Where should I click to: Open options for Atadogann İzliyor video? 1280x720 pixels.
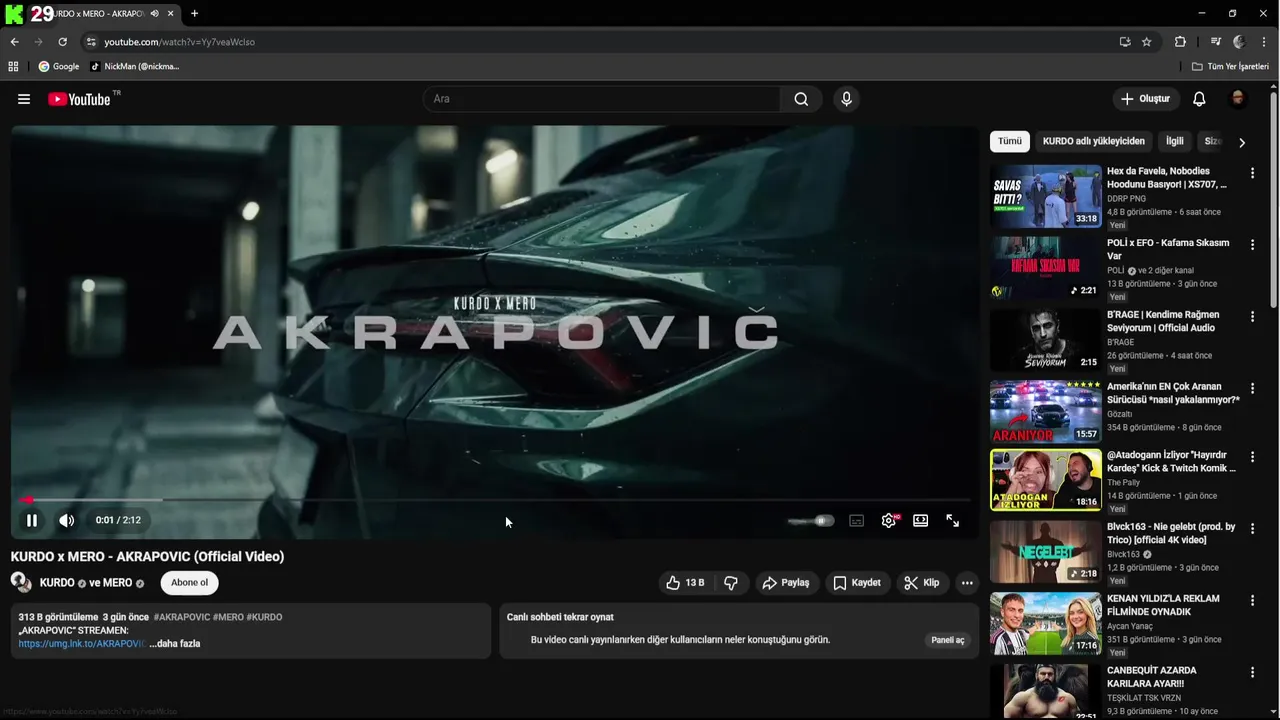(1252, 457)
